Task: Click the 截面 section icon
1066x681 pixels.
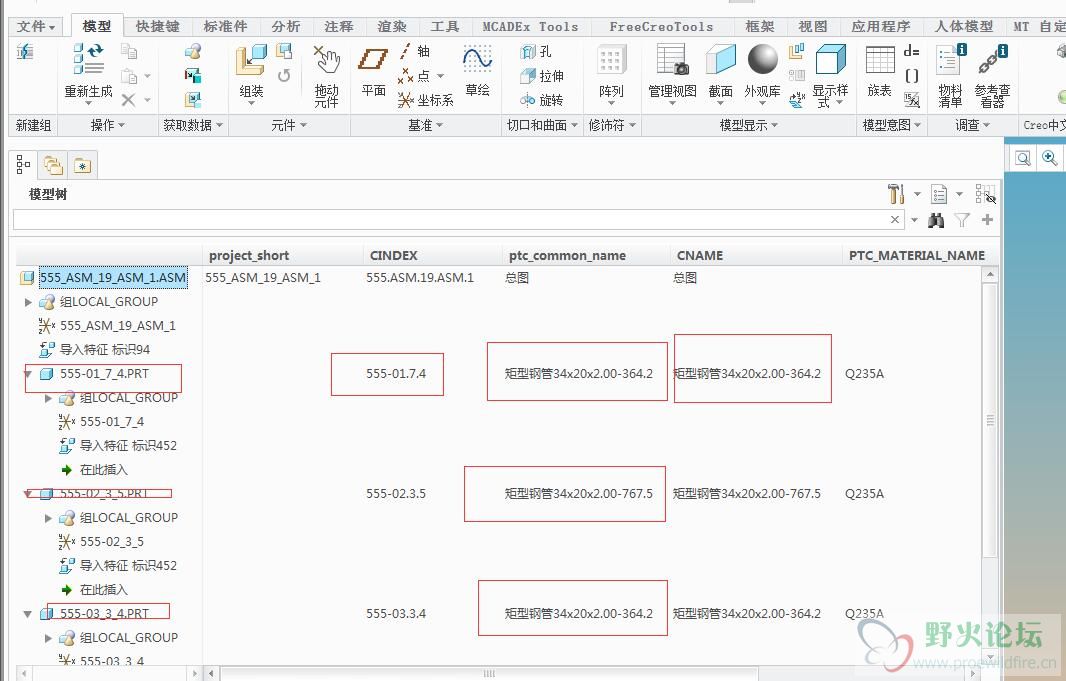Action: click(x=721, y=60)
